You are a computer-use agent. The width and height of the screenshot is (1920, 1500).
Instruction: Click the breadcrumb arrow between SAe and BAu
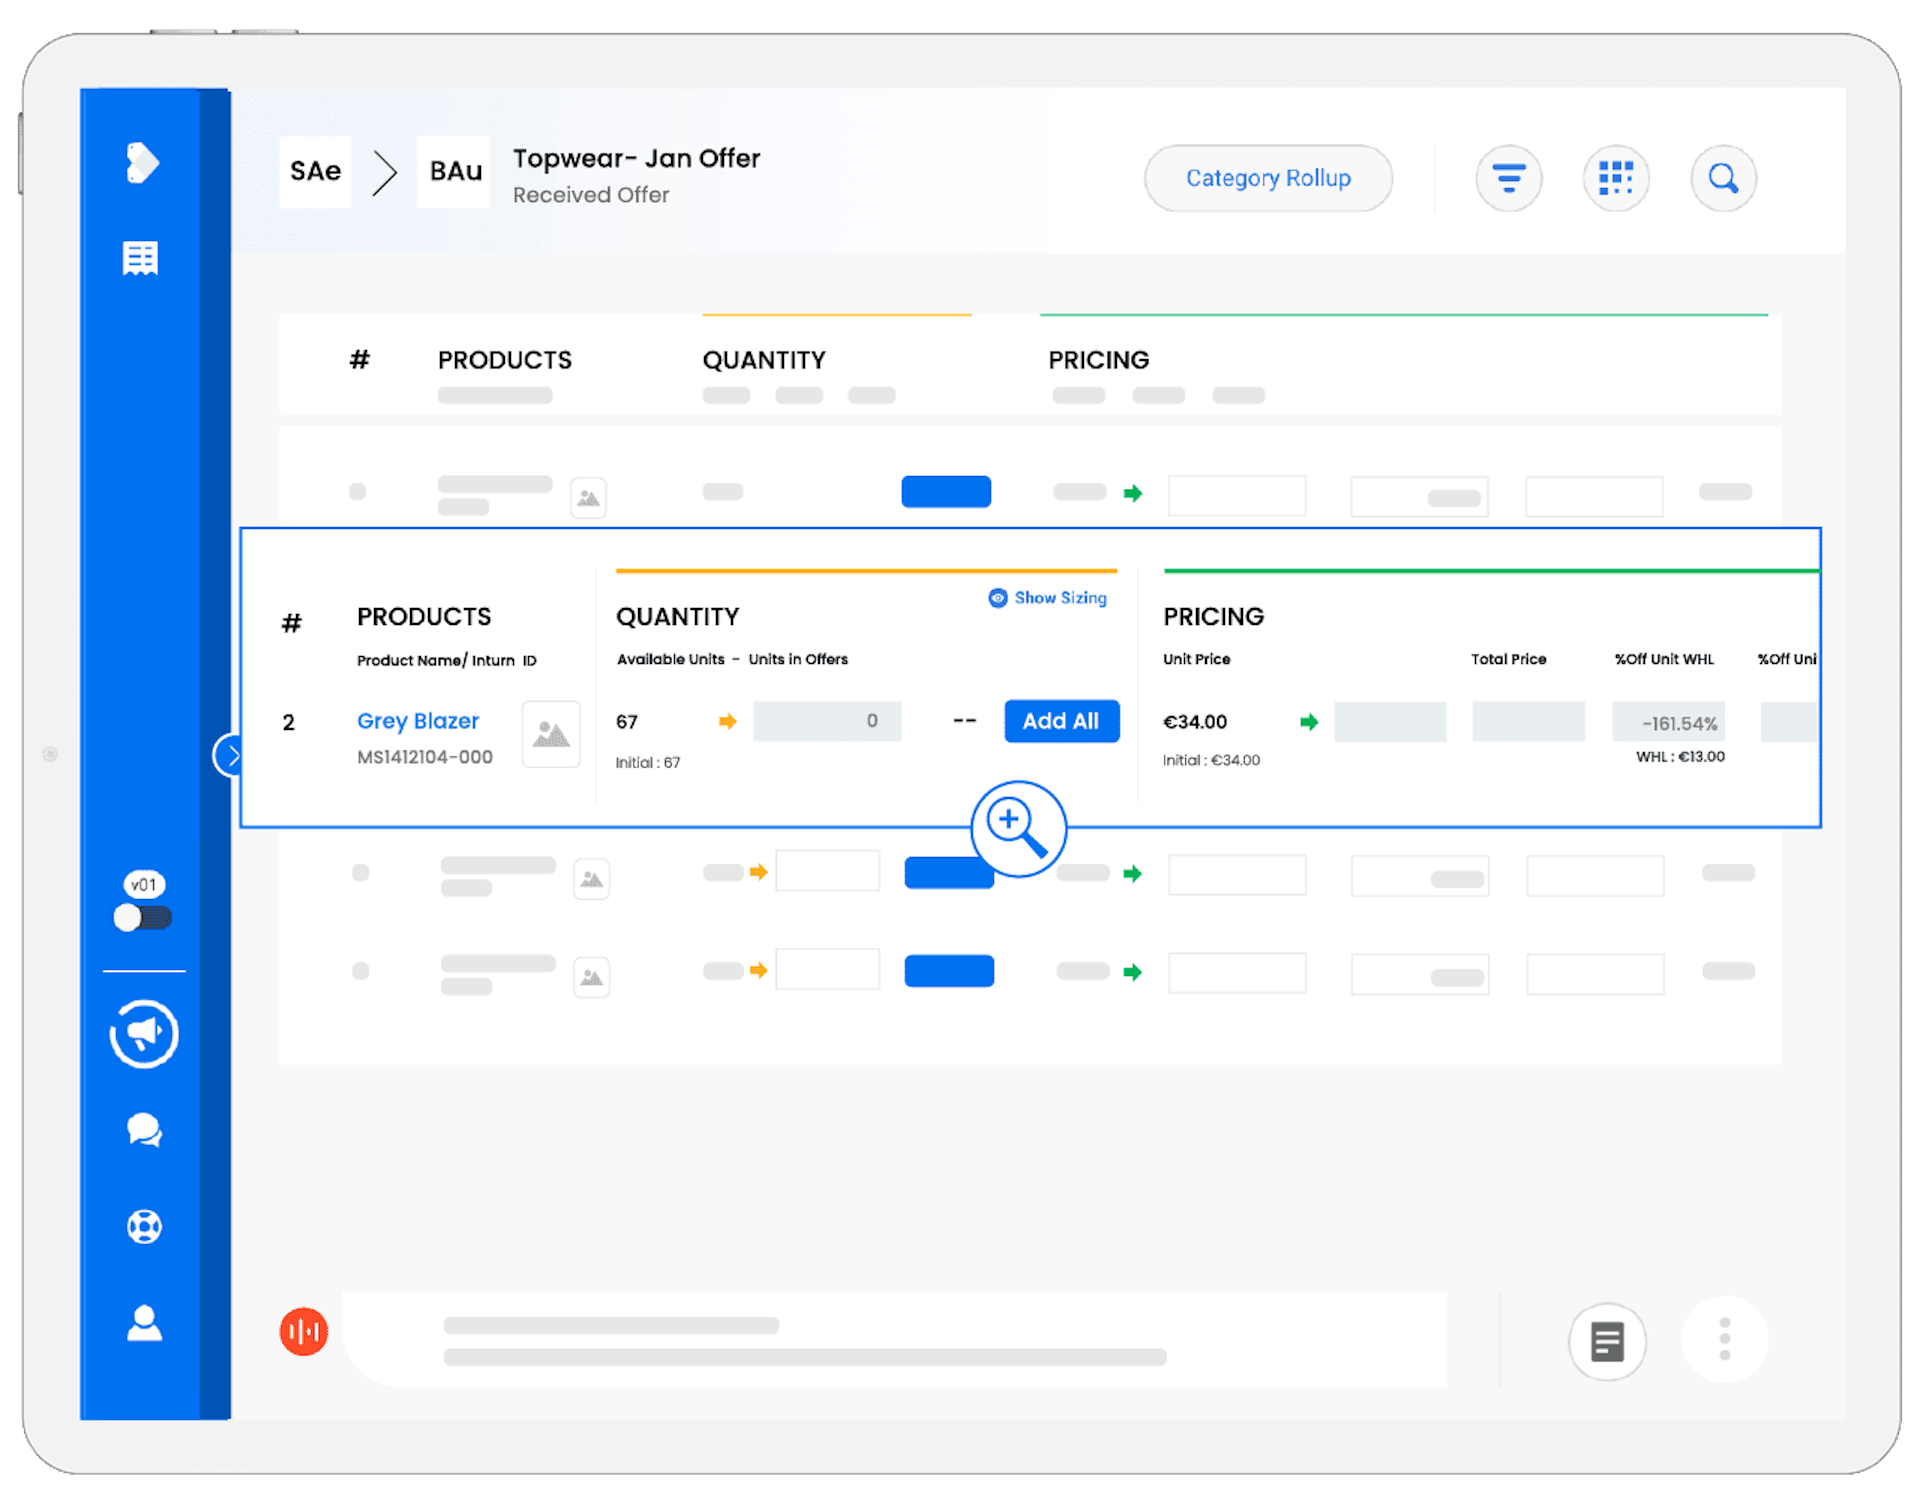click(x=384, y=172)
